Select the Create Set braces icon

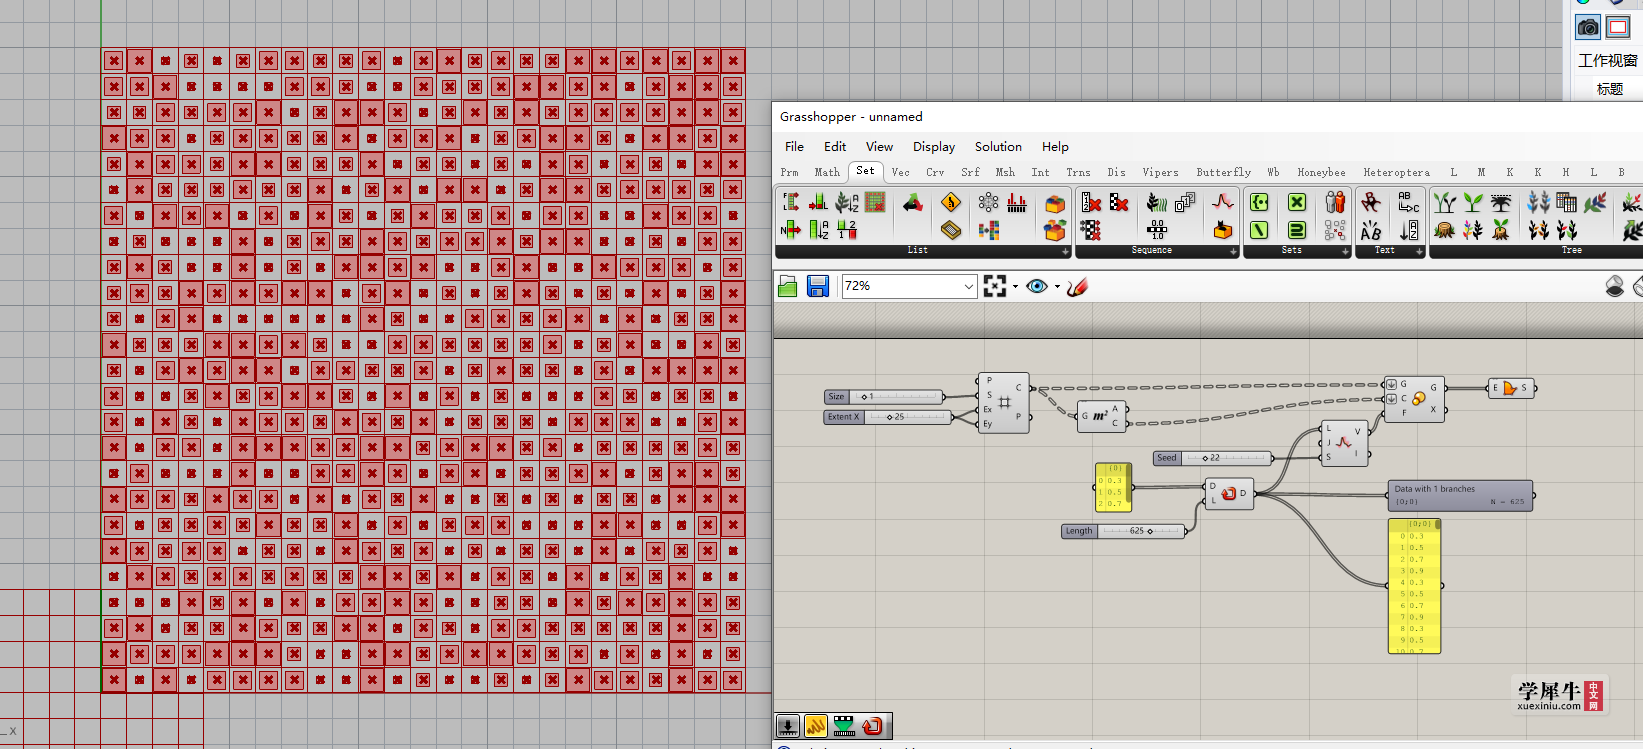coord(1259,203)
